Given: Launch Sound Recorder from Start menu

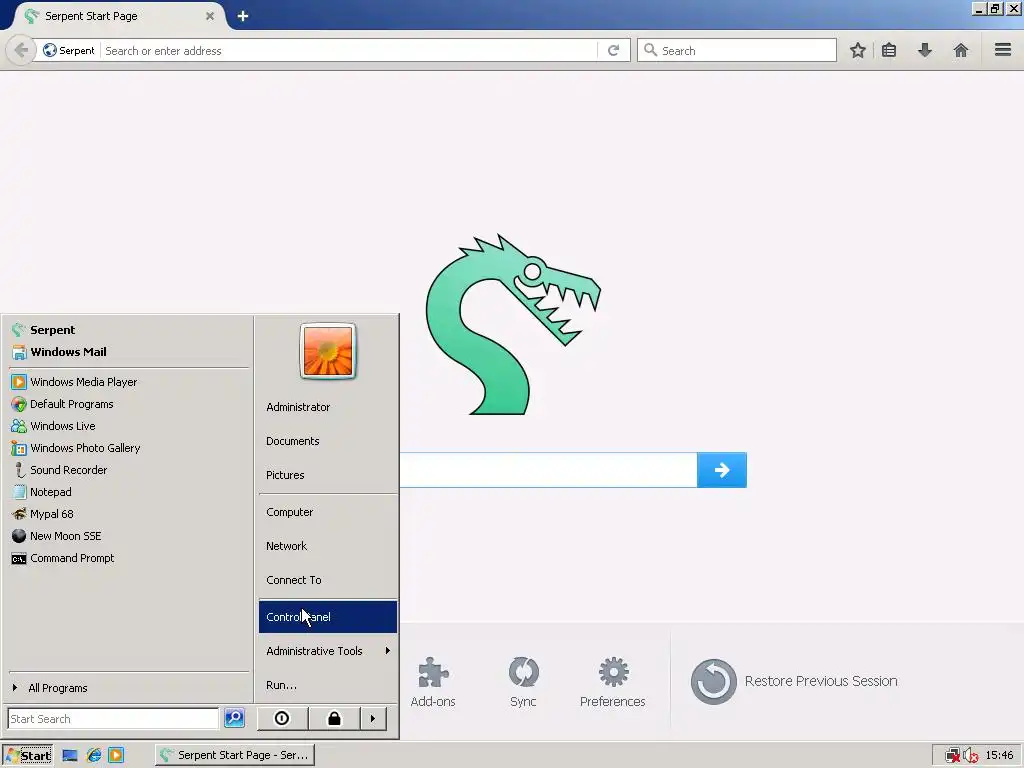Looking at the screenshot, I should pos(128,470).
